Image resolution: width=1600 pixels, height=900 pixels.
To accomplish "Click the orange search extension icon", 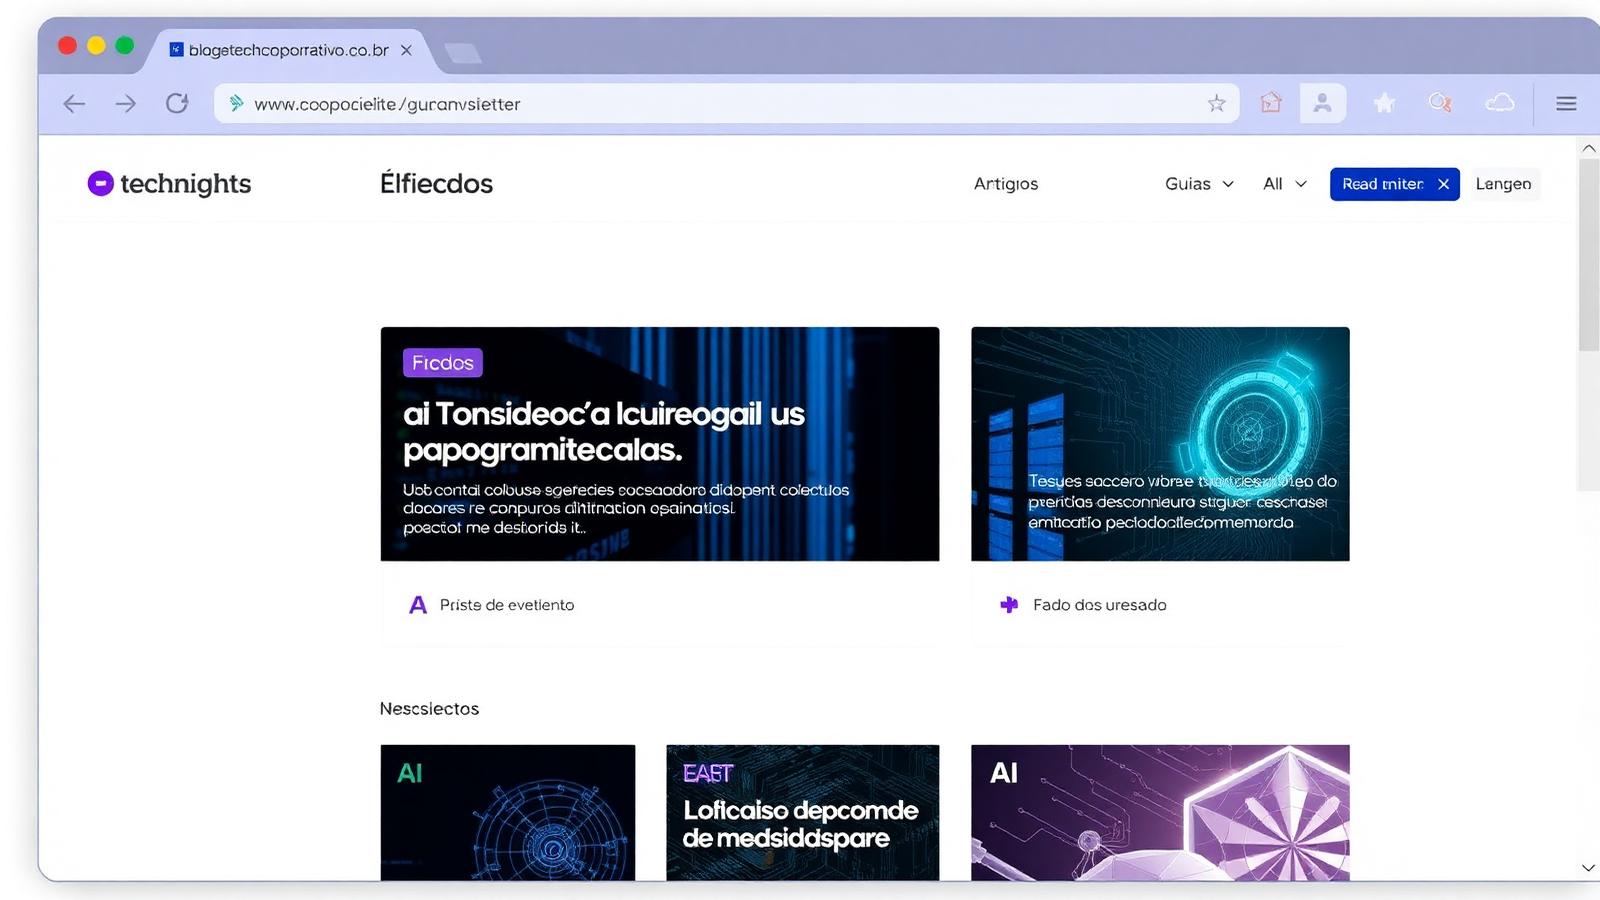I will (1440, 102).
